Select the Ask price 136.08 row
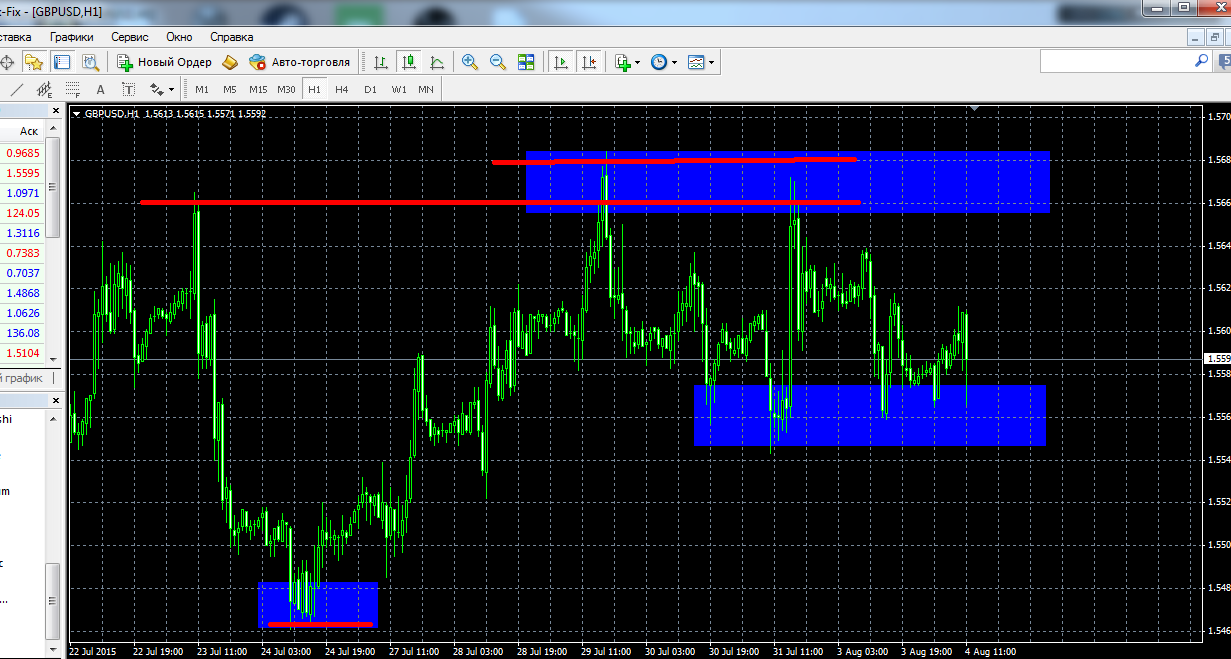Image resolution: width=1231 pixels, height=659 pixels. point(23,333)
